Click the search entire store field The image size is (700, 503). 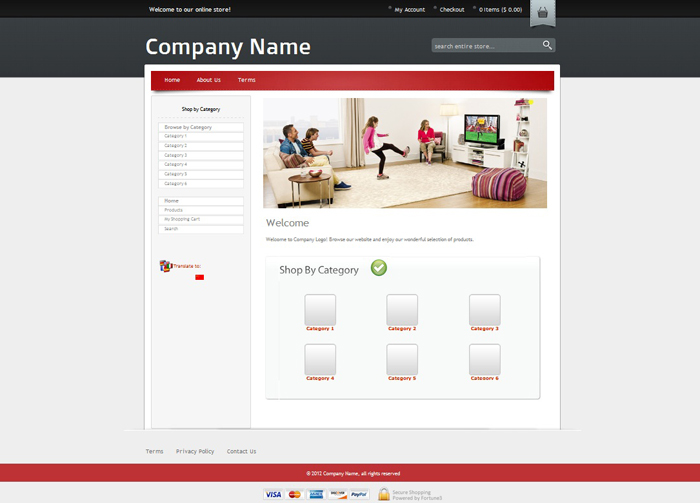coord(485,46)
